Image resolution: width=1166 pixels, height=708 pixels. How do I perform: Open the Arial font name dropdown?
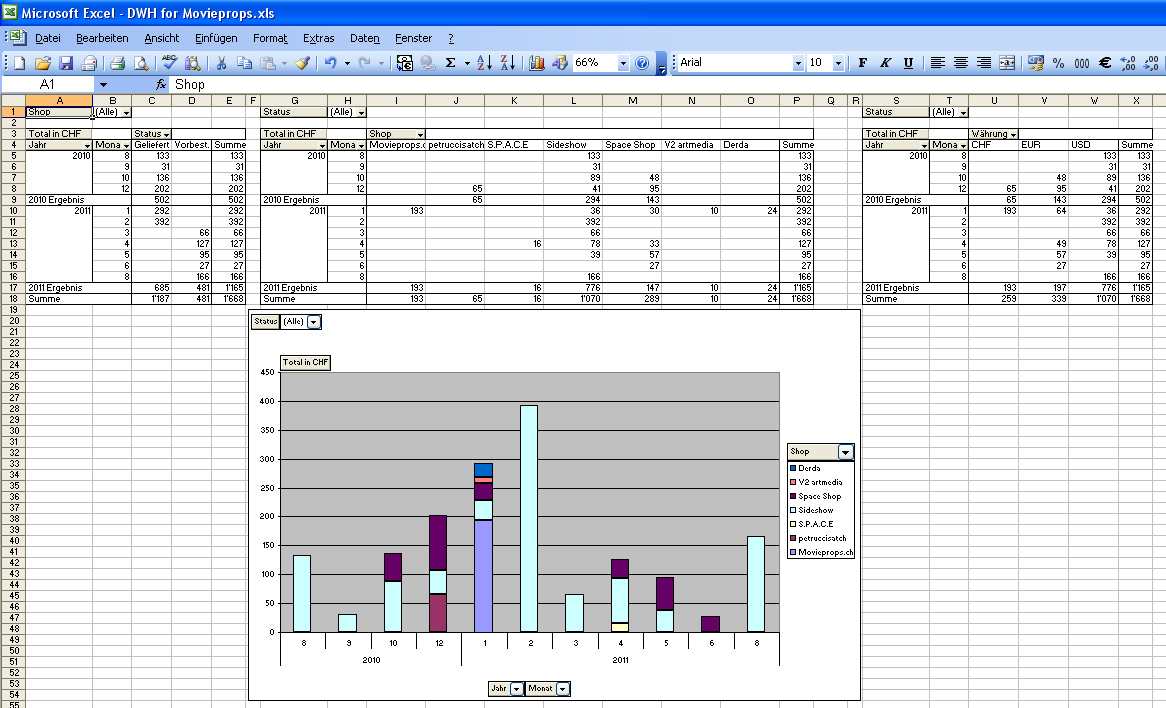click(798, 63)
